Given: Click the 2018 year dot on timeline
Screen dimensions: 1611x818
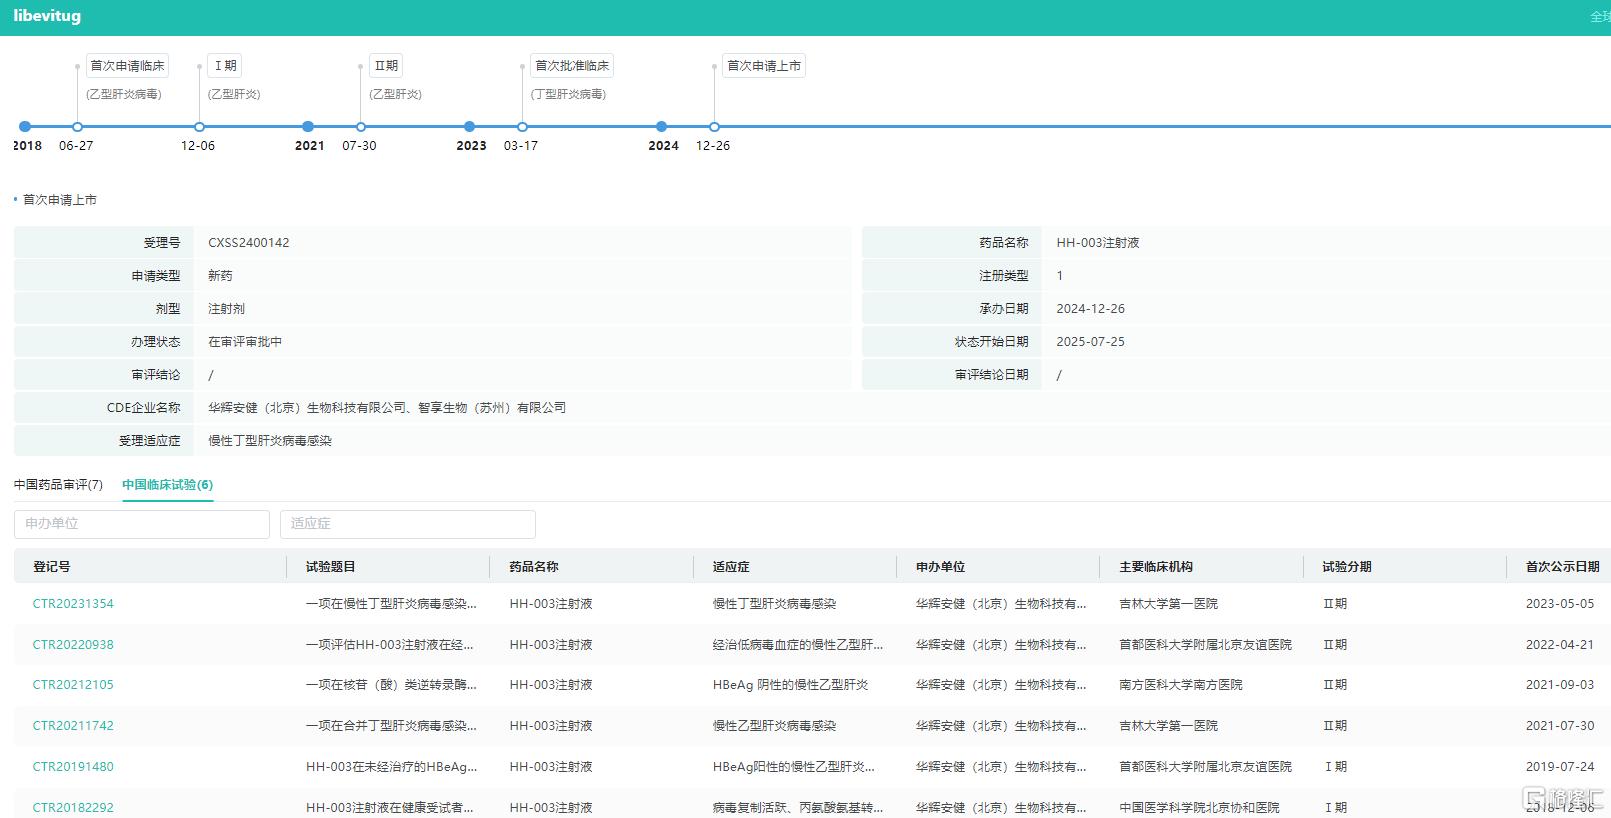Looking at the screenshot, I should [x=25, y=127].
